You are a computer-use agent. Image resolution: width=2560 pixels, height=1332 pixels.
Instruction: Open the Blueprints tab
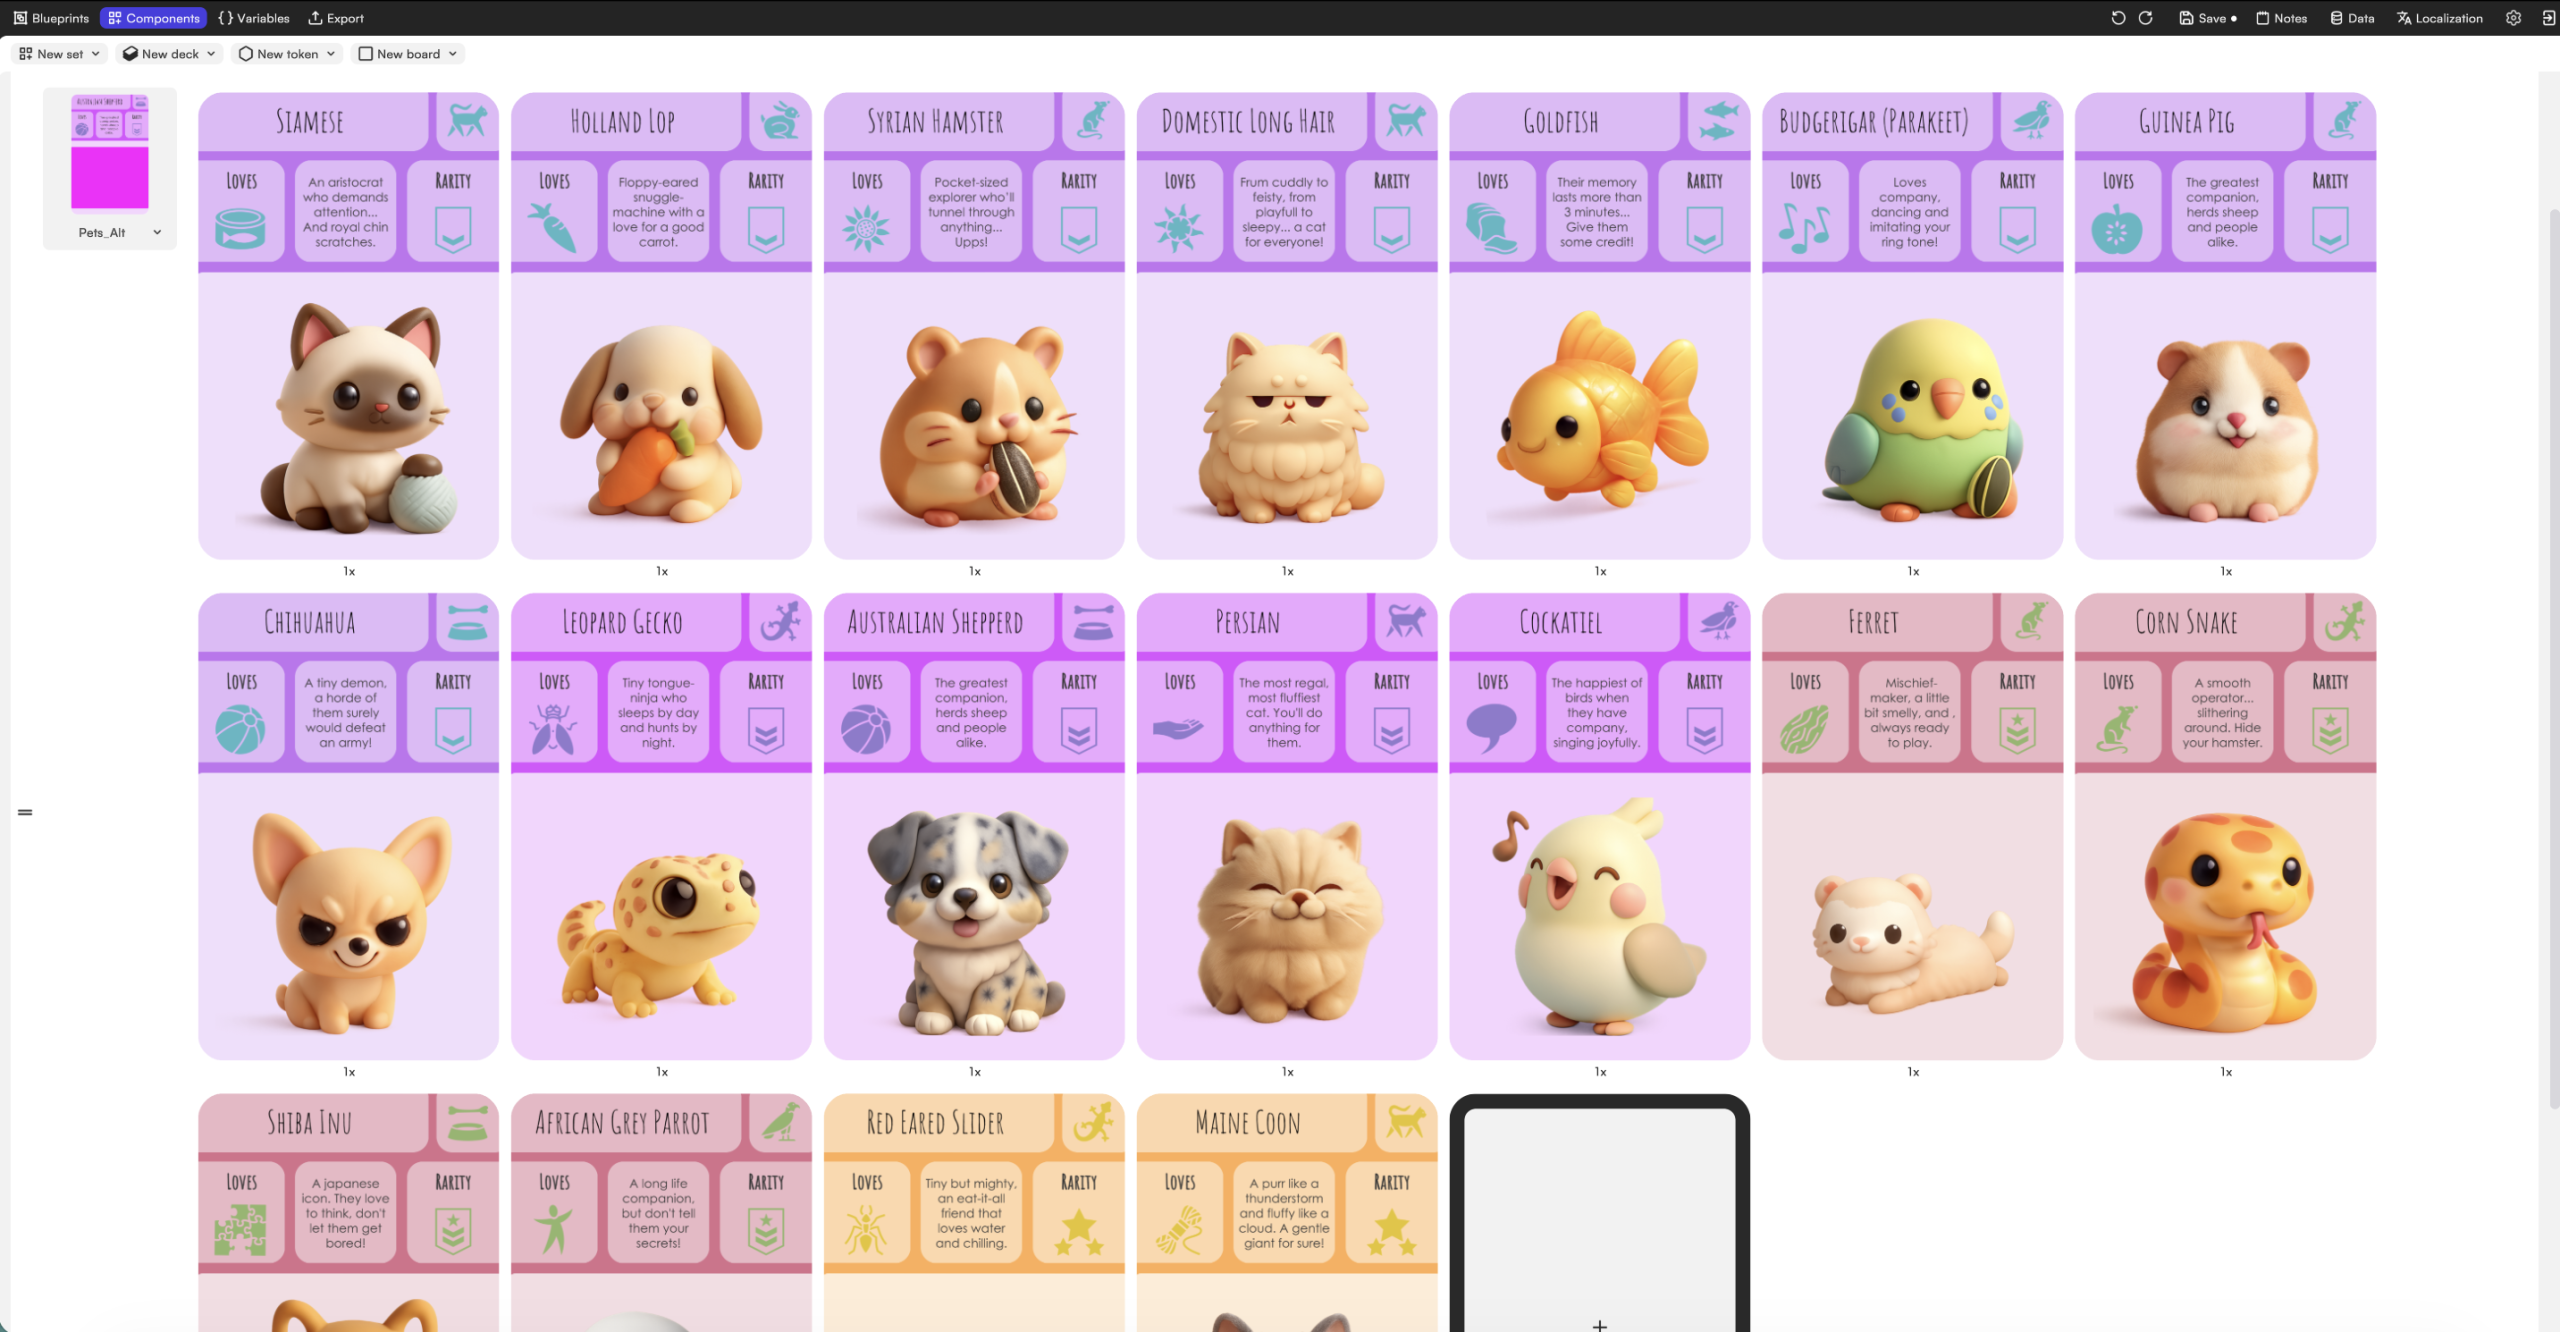51,18
